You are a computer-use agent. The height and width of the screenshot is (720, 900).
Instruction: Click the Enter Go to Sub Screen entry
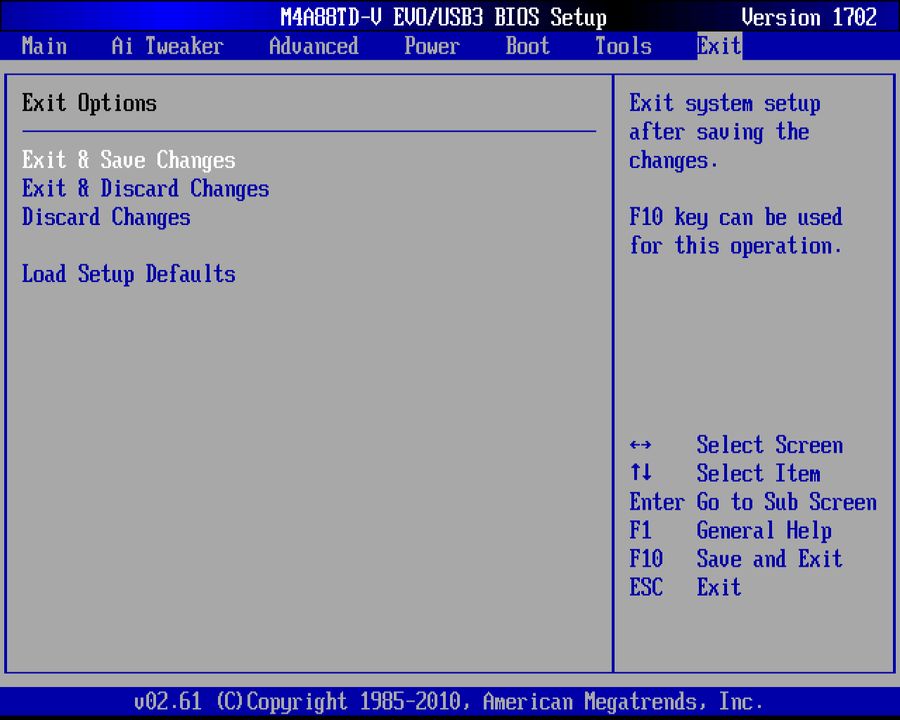(x=752, y=502)
